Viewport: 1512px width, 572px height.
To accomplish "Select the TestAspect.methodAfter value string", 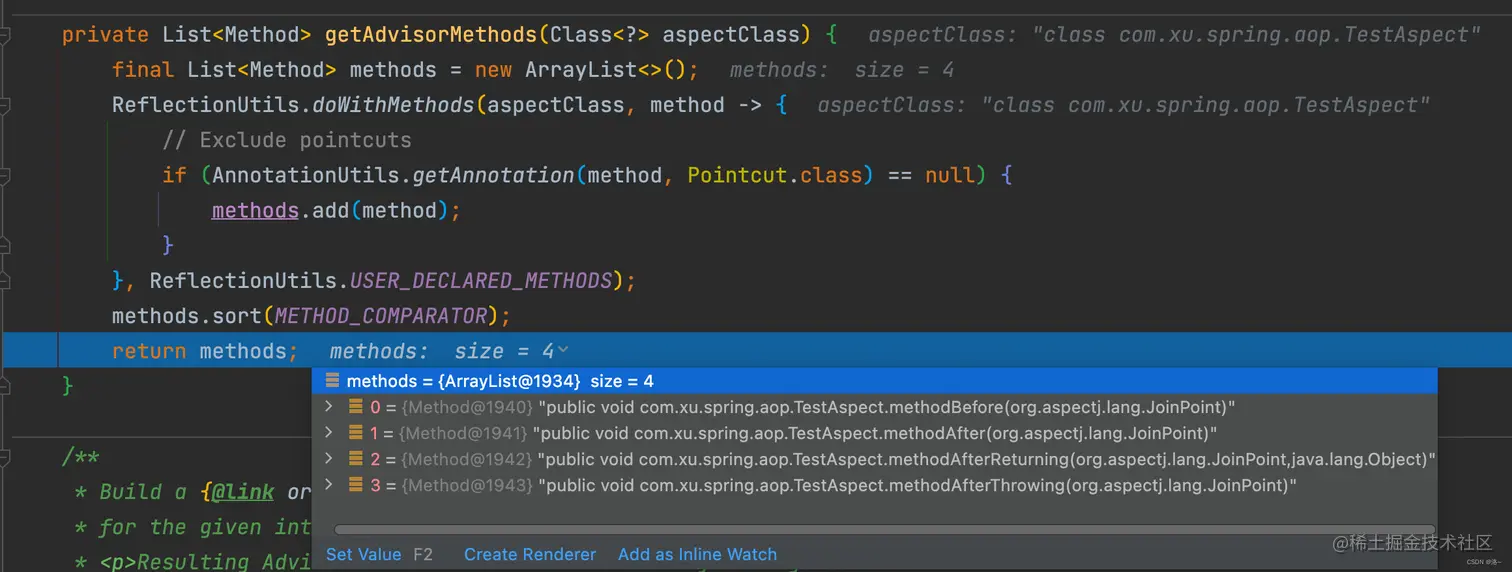I will coord(875,433).
